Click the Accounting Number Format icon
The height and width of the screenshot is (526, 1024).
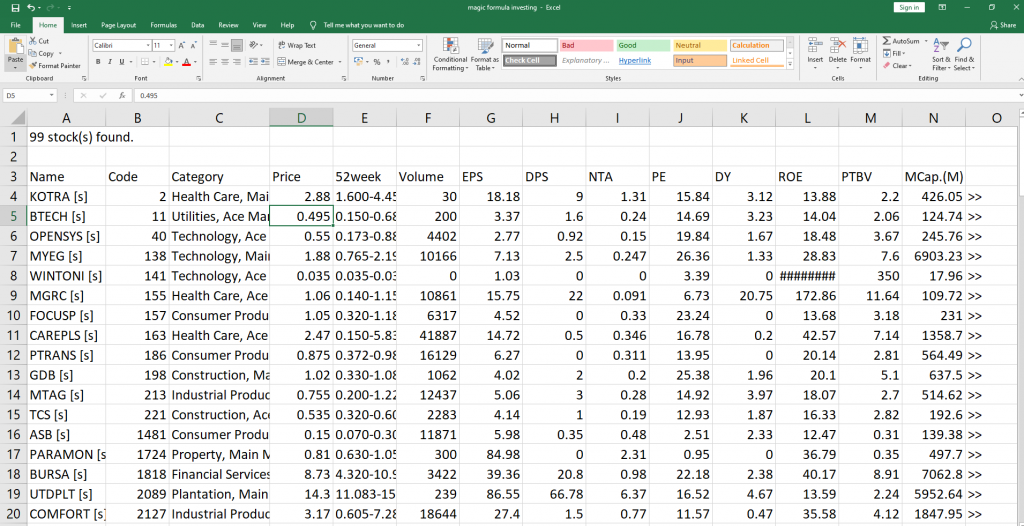358,62
